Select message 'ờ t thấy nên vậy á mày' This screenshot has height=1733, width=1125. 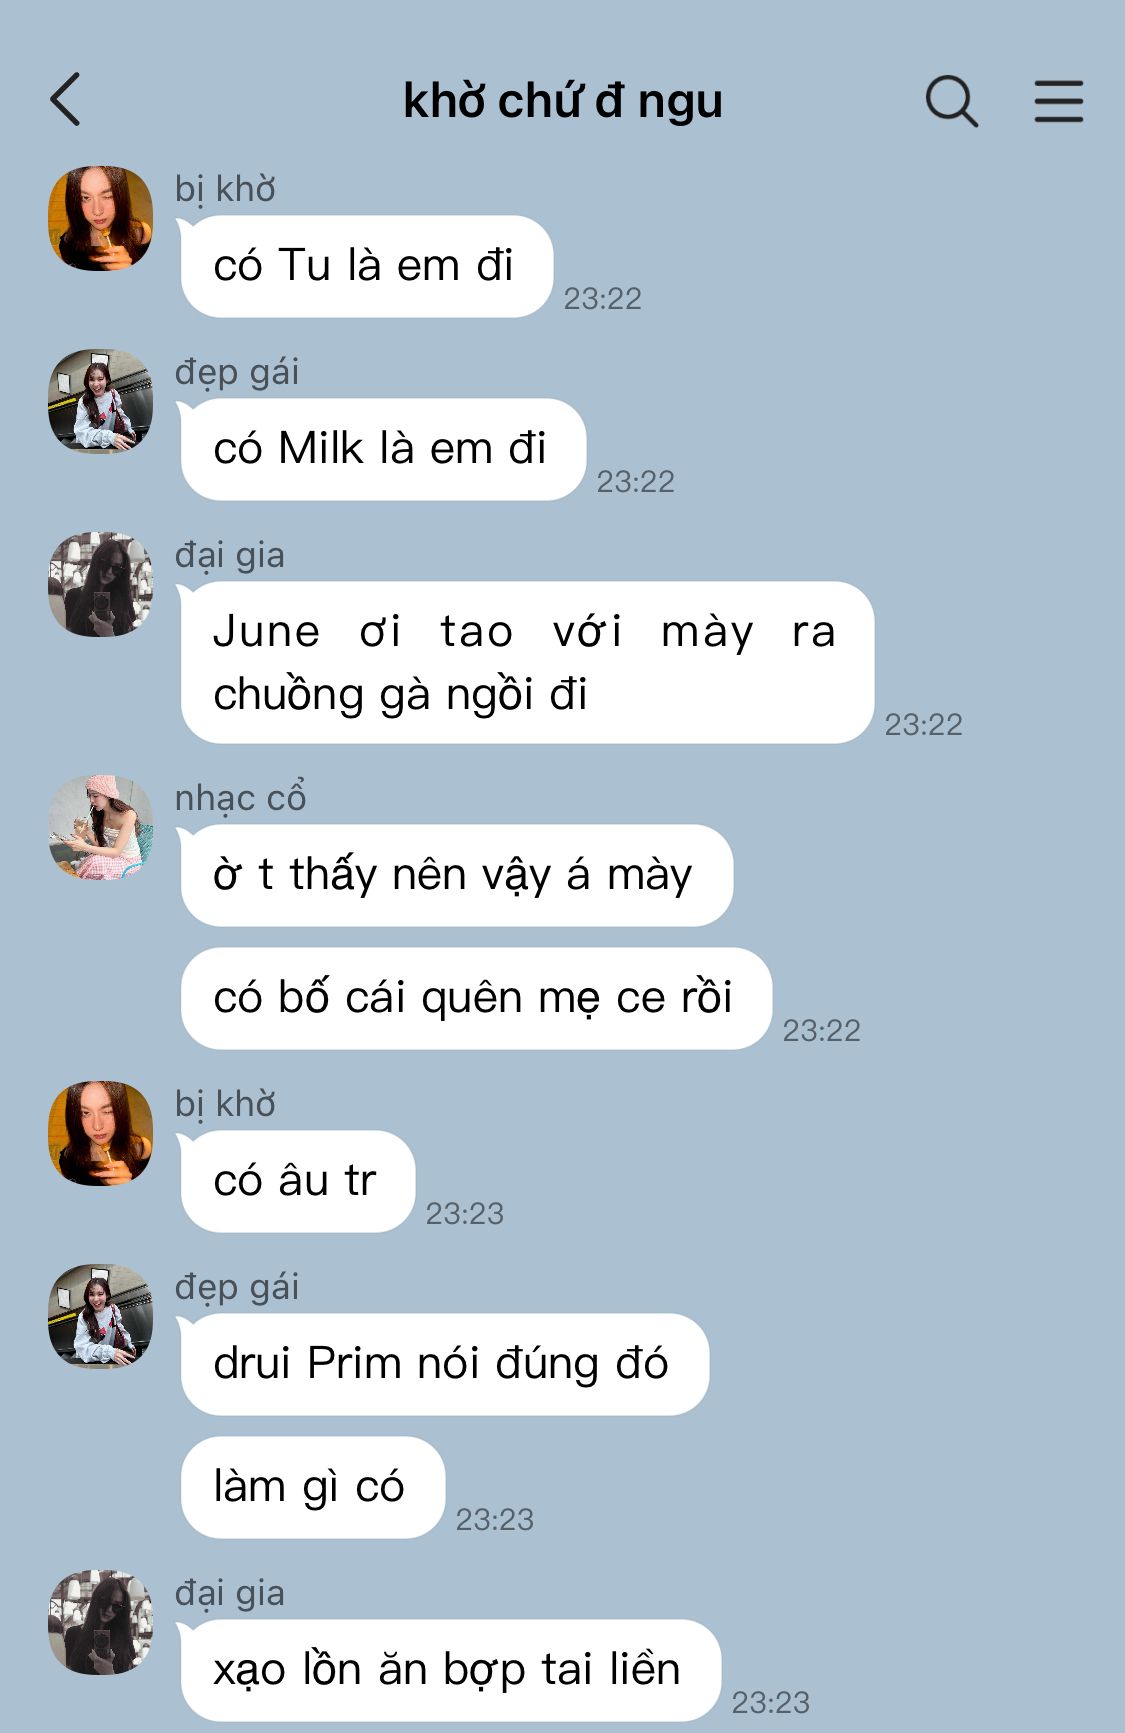(456, 875)
